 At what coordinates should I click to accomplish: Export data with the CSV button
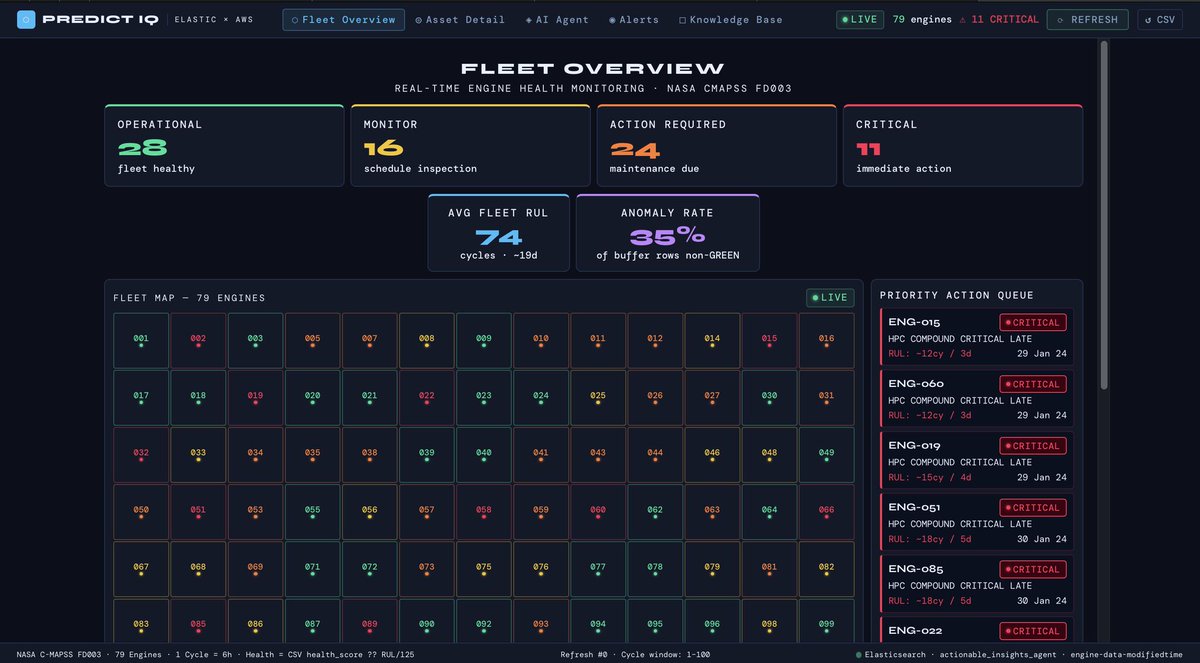(1160, 19)
